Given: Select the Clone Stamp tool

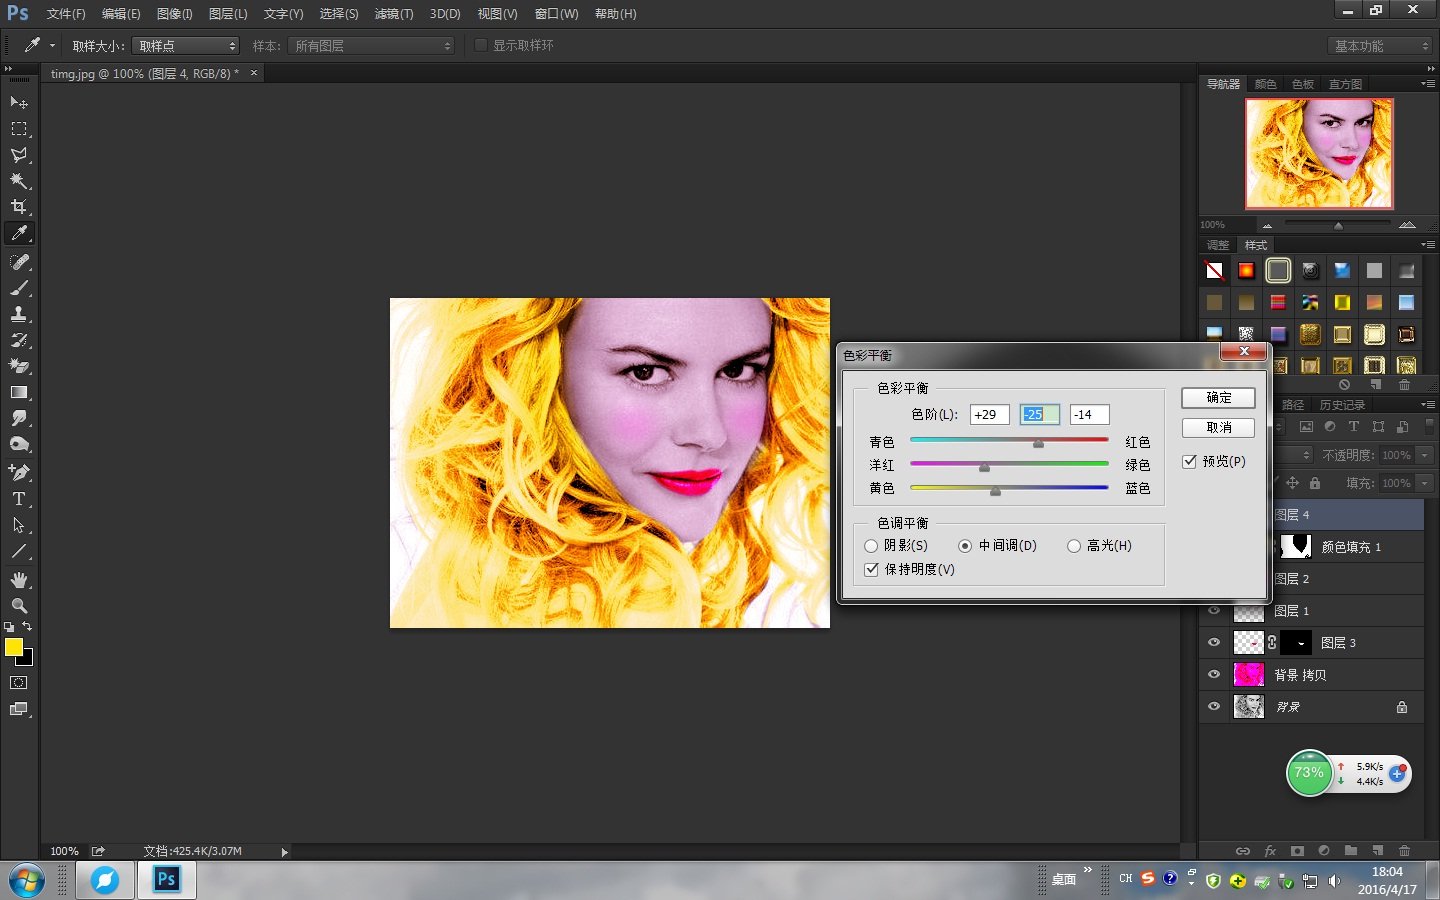Looking at the screenshot, I should coord(20,313).
